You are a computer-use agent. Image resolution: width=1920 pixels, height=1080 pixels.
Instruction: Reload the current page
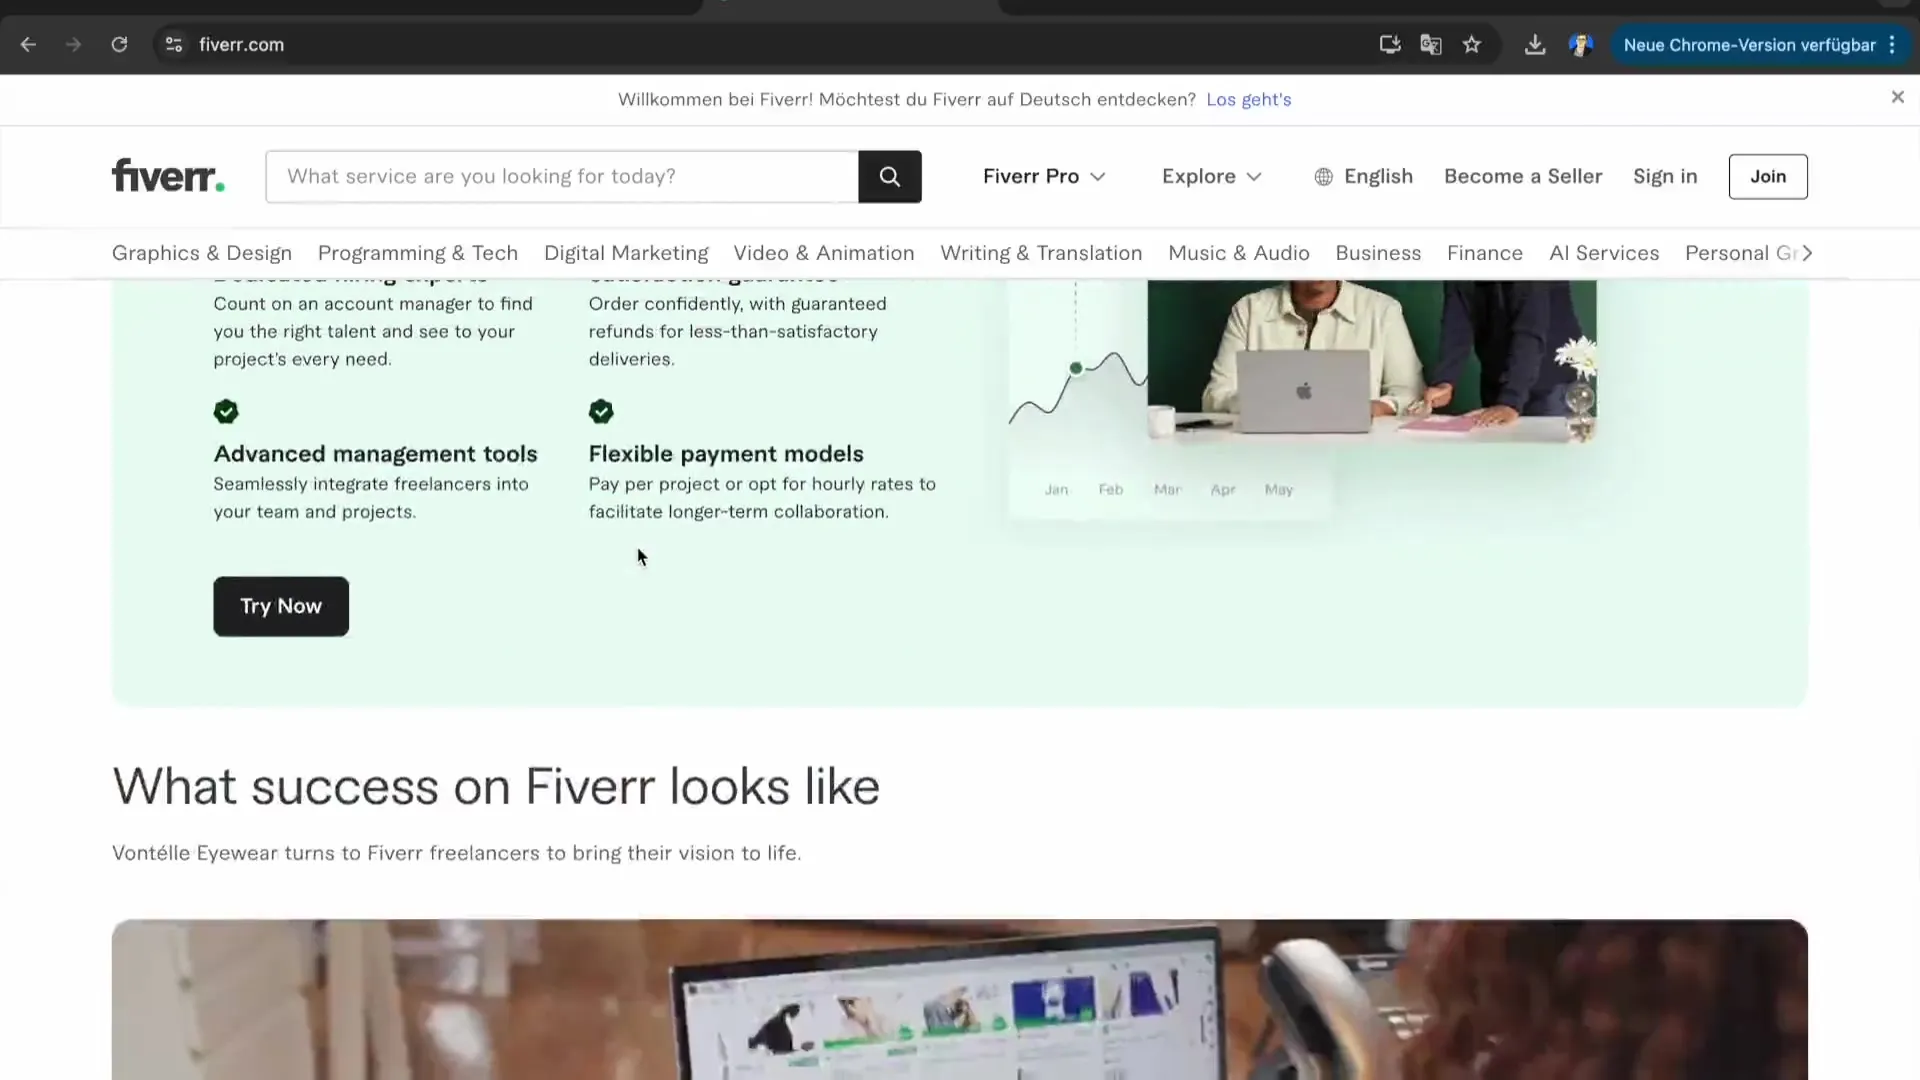point(119,44)
